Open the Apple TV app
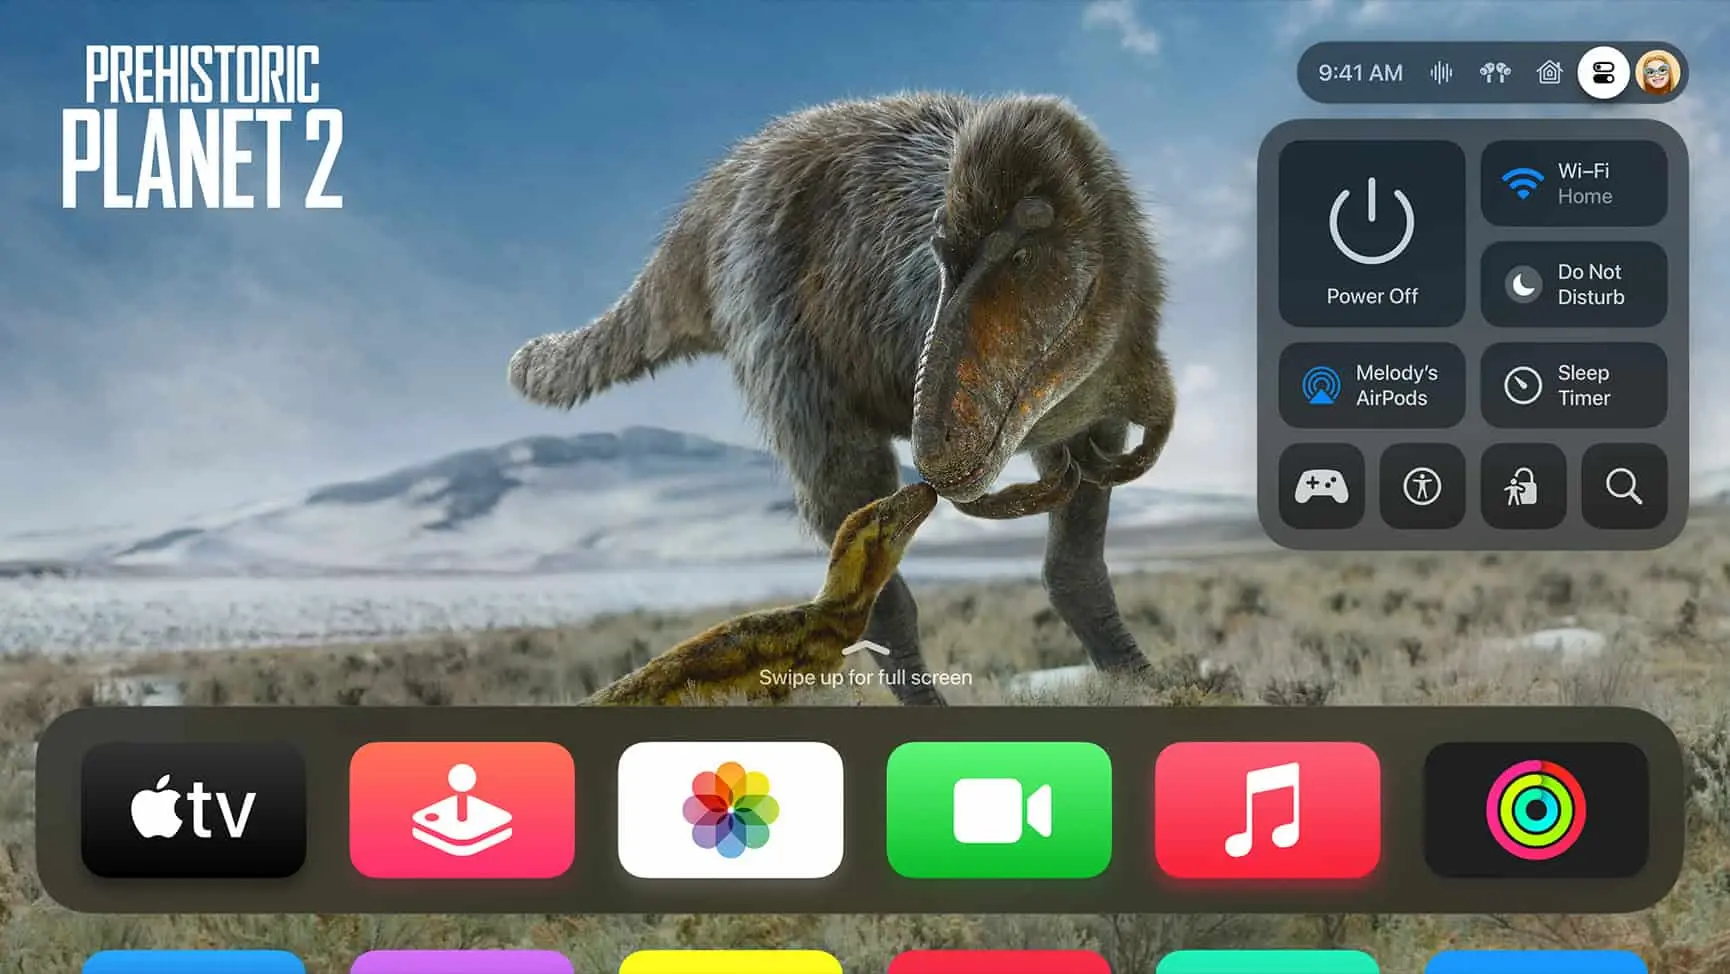The height and width of the screenshot is (974, 1730). point(193,810)
